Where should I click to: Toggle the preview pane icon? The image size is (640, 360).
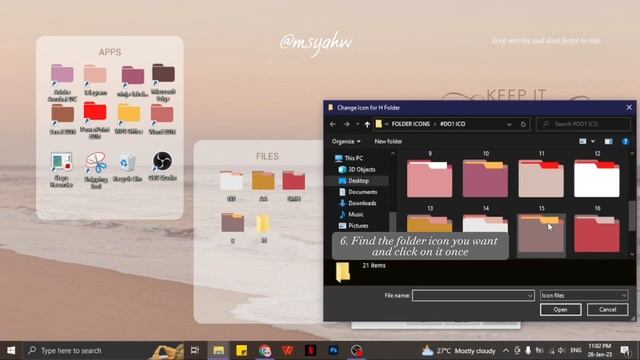(608, 141)
